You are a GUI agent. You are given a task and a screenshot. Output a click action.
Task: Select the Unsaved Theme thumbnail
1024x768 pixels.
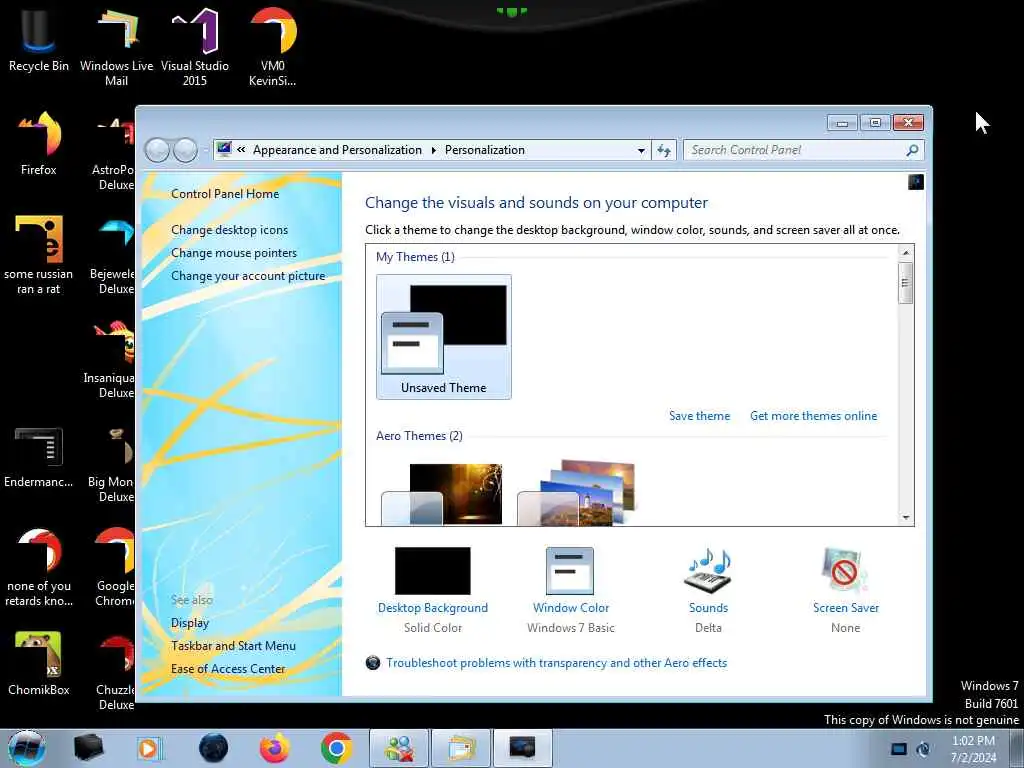tap(443, 336)
